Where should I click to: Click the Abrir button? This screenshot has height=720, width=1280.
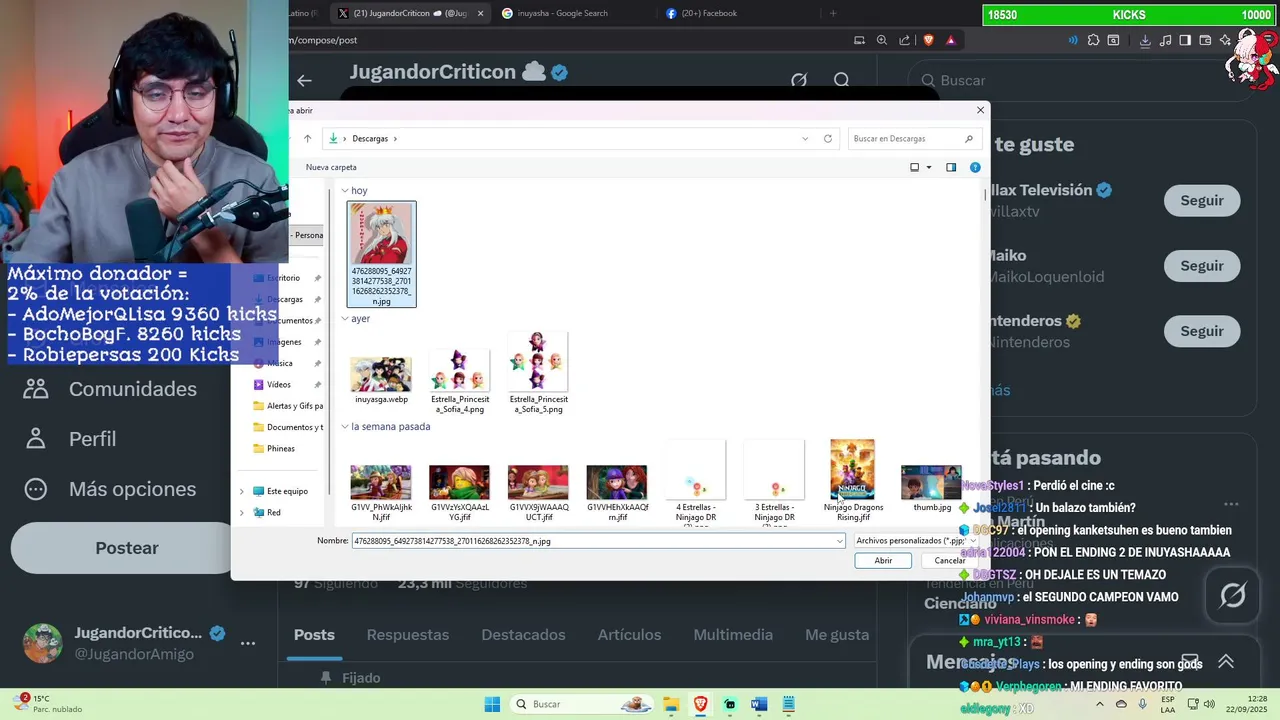pyautogui.click(x=883, y=561)
